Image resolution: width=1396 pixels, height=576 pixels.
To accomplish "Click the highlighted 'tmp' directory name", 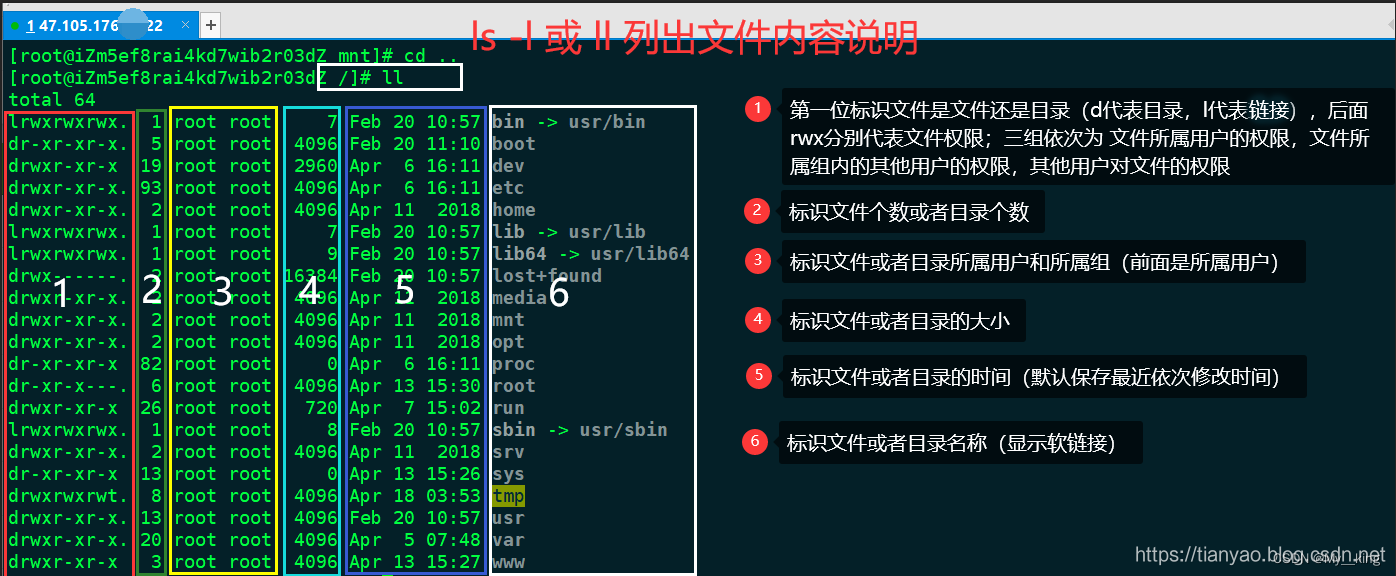I will tap(508, 496).
